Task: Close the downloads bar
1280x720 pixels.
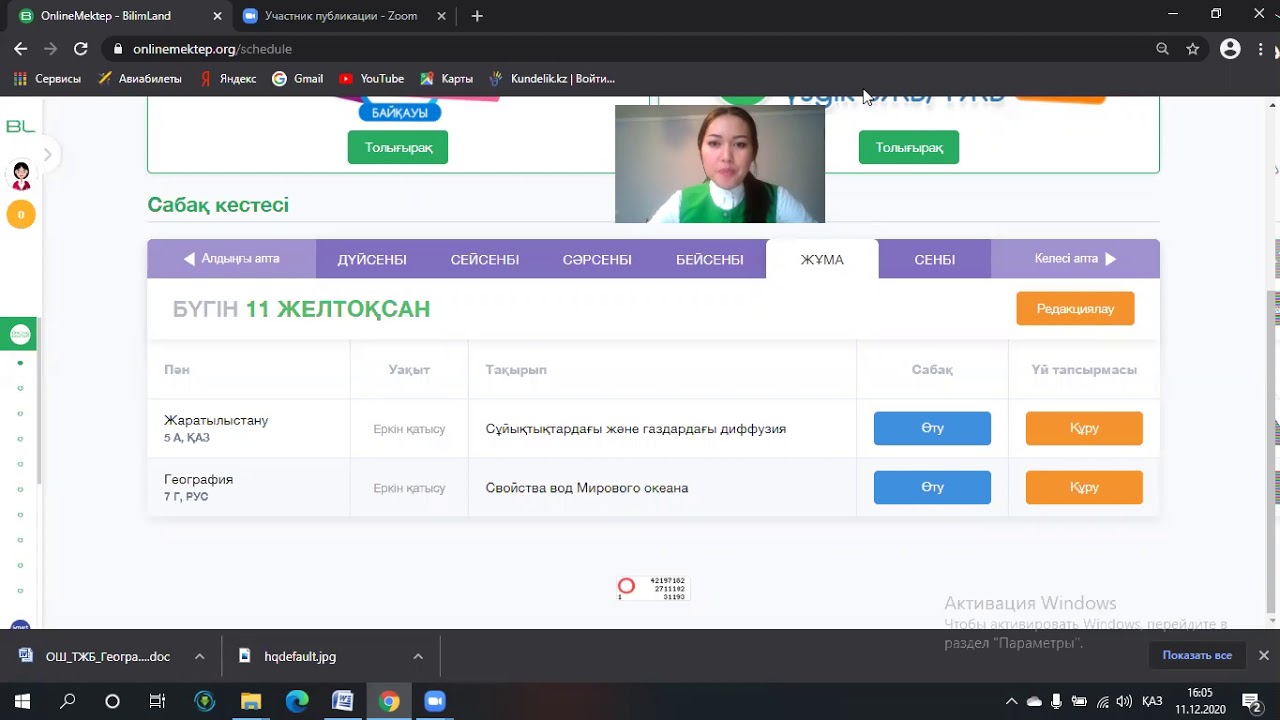Action: pyautogui.click(x=1264, y=656)
